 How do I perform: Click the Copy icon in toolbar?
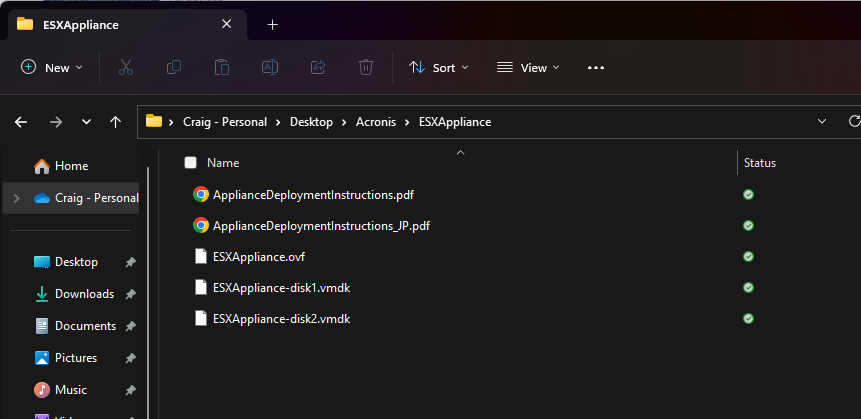(174, 68)
